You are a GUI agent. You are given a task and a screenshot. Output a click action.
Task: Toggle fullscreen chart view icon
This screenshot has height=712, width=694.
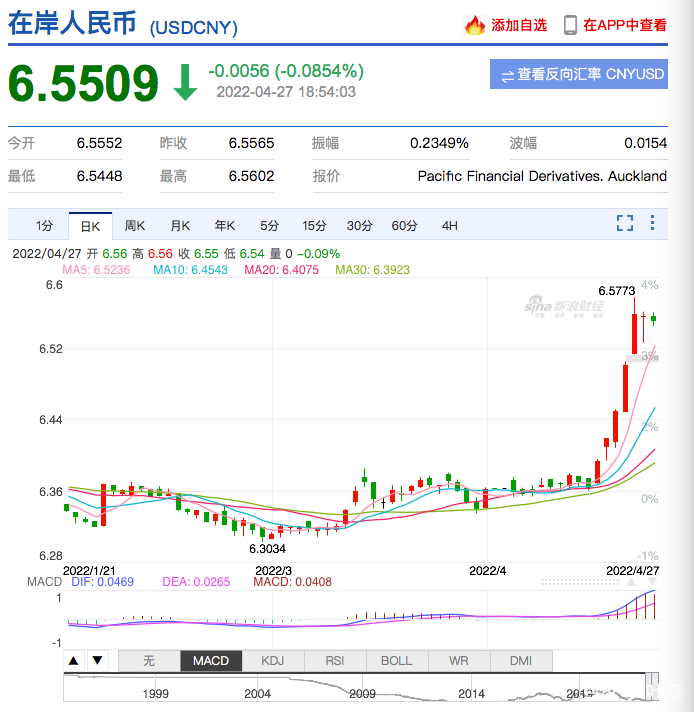625,223
